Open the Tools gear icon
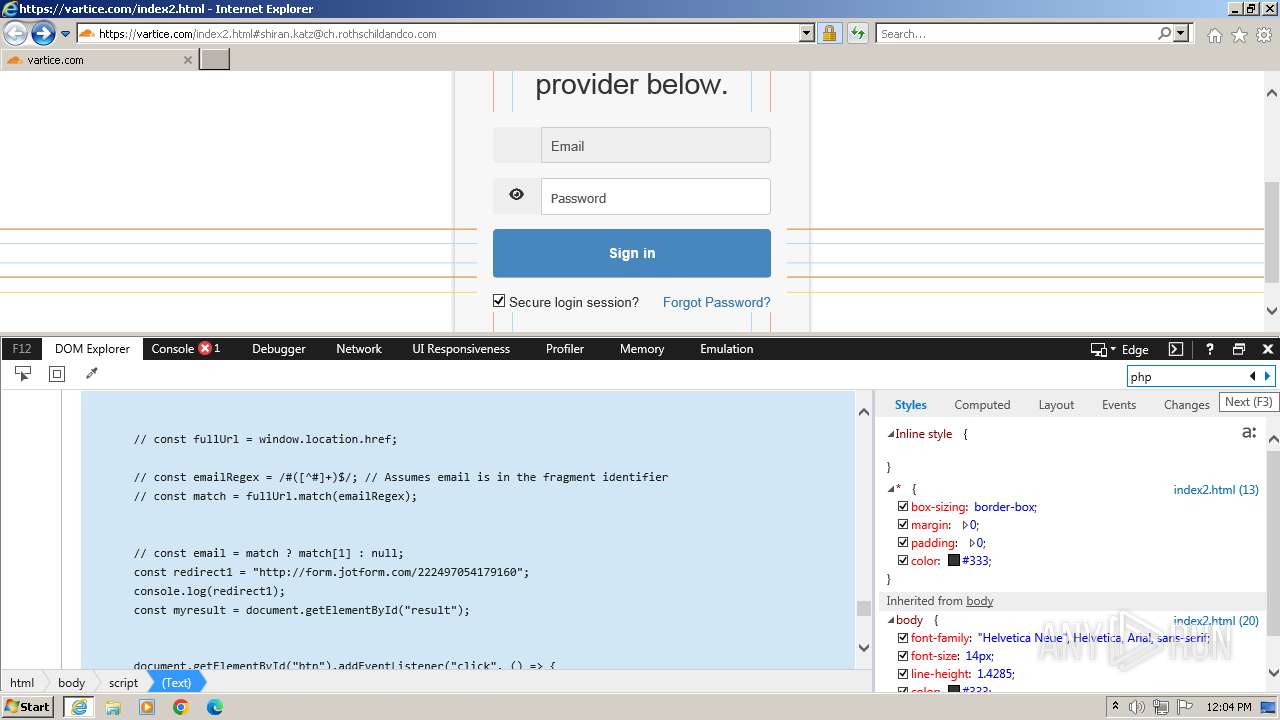The height and width of the screenshot is (720, 1280). [x=1264, y=35]
